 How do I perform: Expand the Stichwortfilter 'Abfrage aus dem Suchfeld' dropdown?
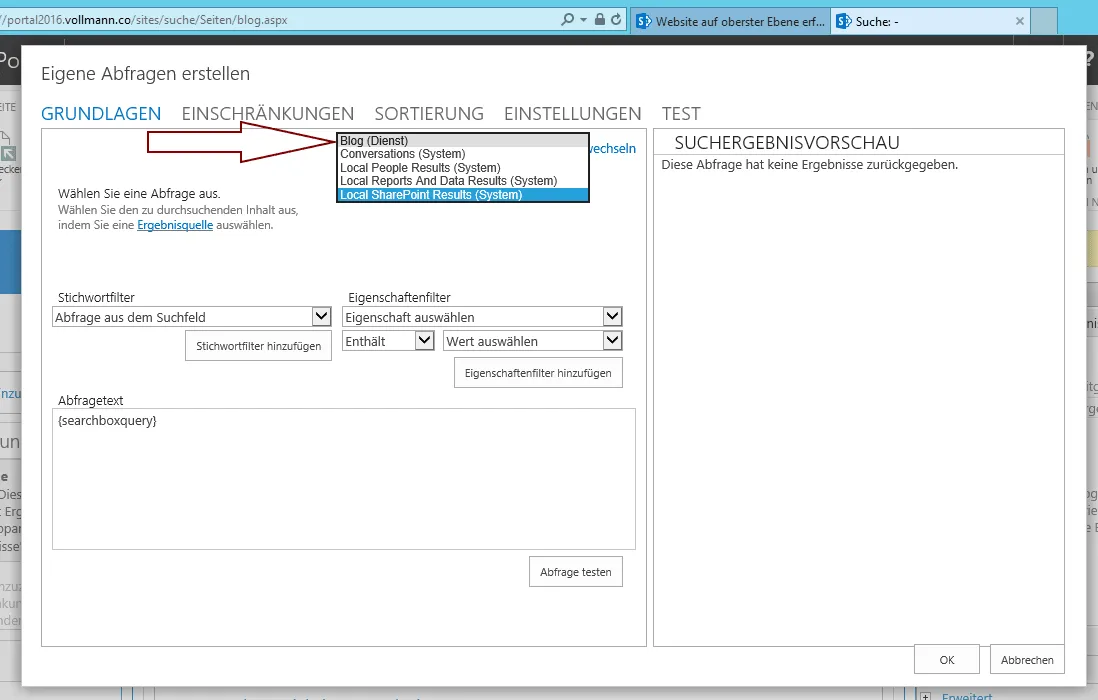pos(191,317)
